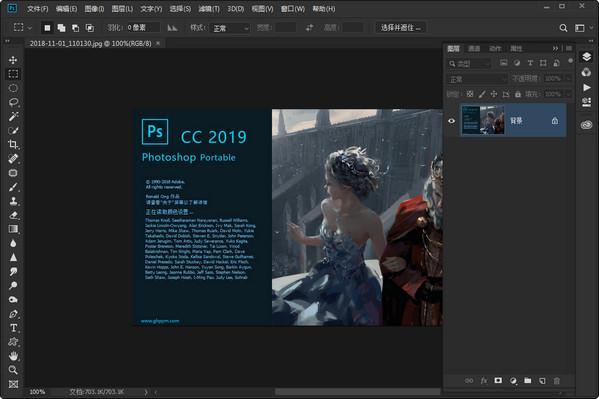Open layer opacity slider dropdown
599x399 pixels.
pyautogui.click(x=568, y=79)
